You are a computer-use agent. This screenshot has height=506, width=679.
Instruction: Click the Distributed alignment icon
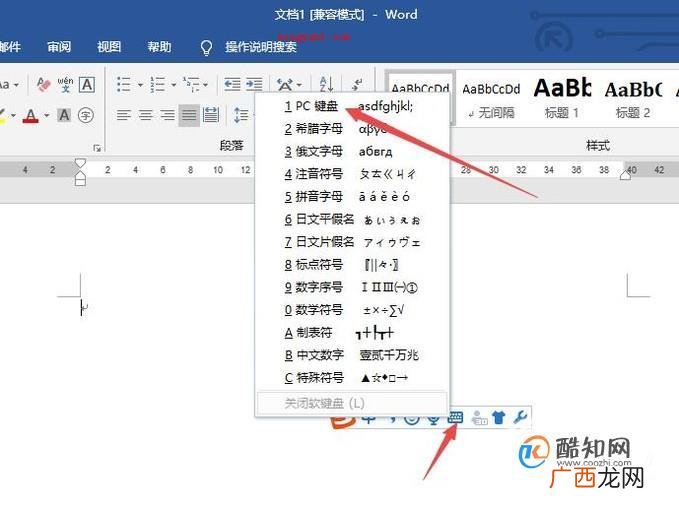tap(211, 115)
